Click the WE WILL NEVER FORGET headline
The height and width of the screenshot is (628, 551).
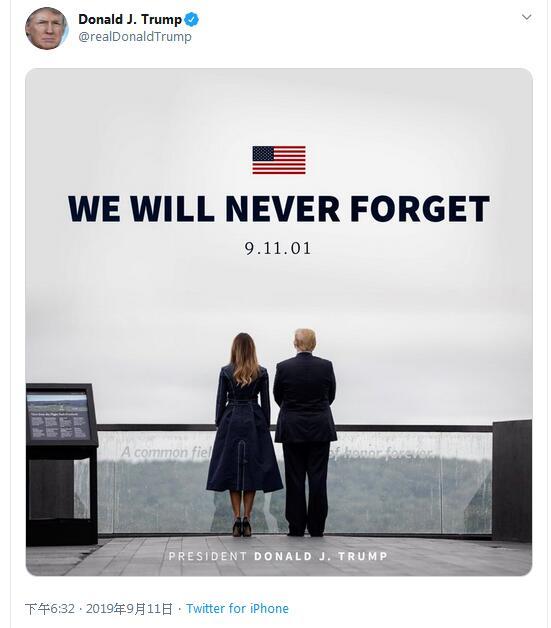point(279,208)
